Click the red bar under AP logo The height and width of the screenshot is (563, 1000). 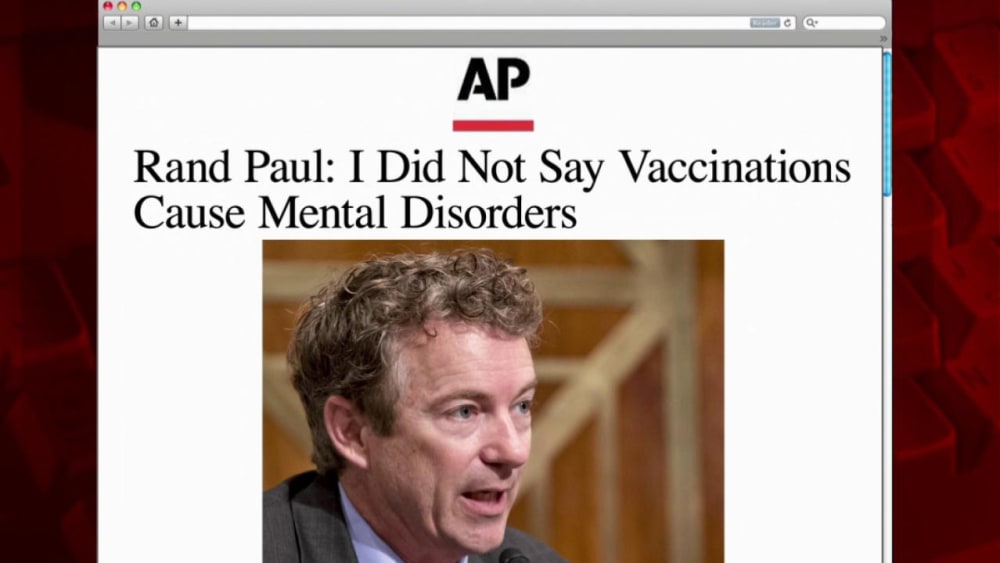[493, 126]
